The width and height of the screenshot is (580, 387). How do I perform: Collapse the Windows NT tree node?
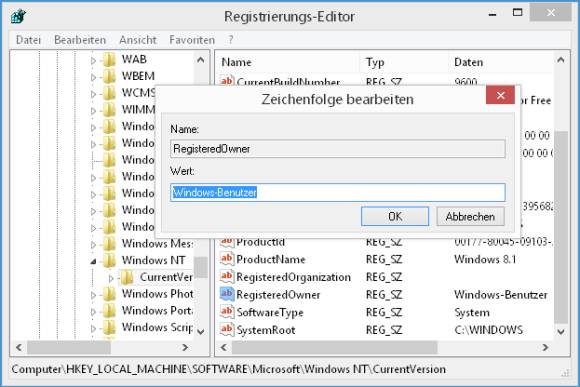(x=93, y=261)
